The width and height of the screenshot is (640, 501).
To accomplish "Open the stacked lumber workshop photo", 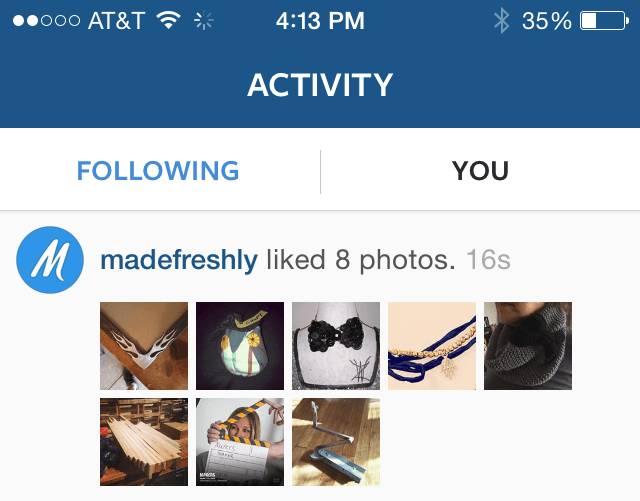I will coord(144,442).
